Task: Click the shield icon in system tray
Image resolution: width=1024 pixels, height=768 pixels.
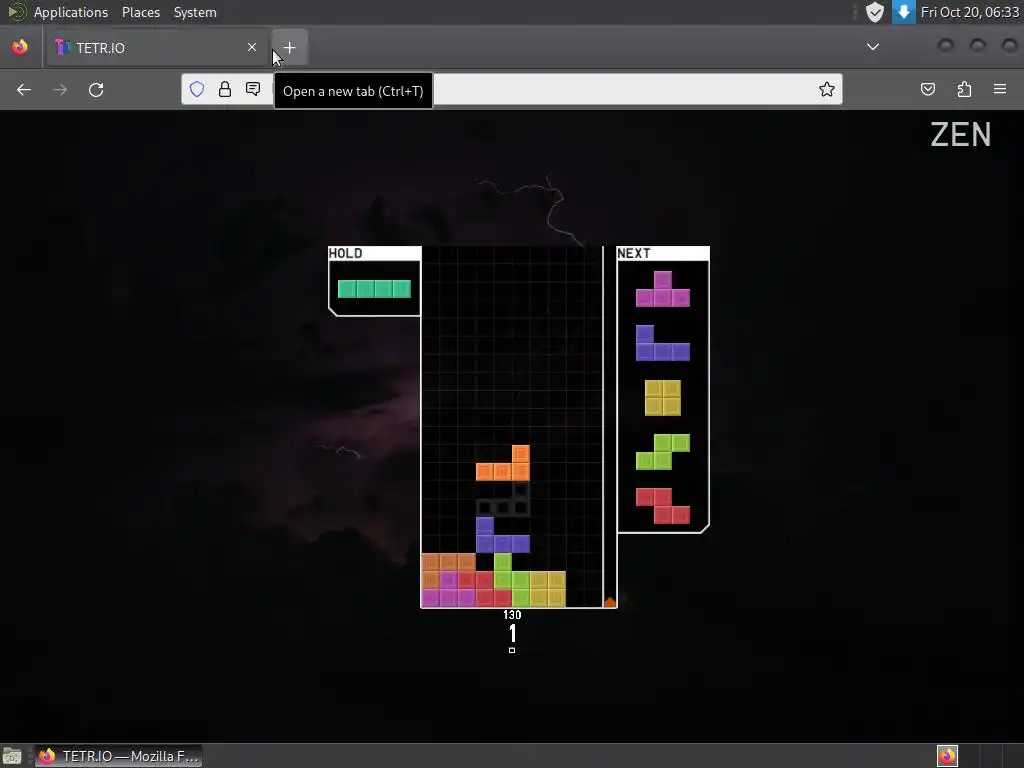Action: coord(874,12)
